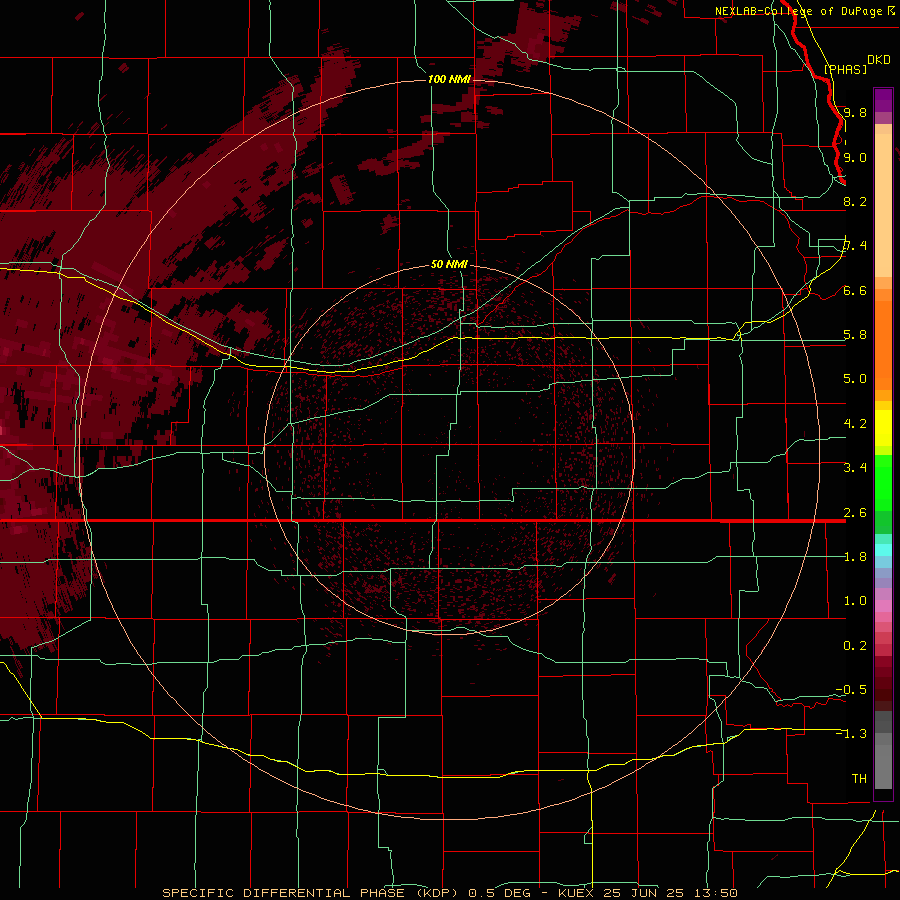Click the 2.6 legend value

click(x=855, y=513)
